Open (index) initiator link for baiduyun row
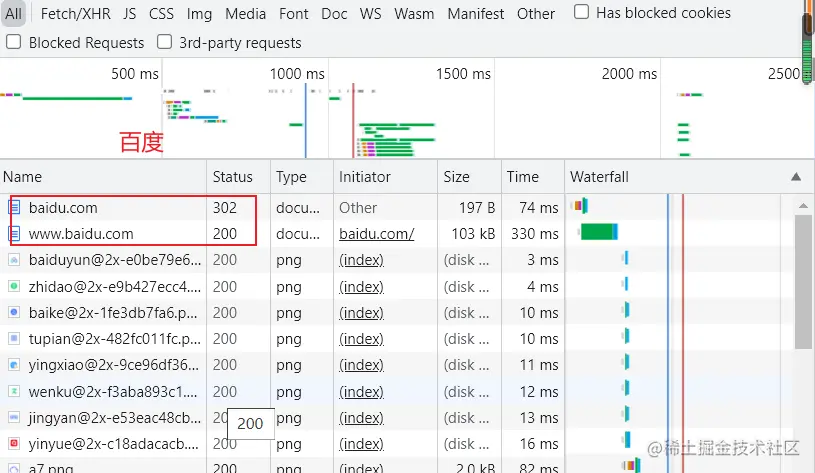The width and height of the screenshot is (815, 473). click(361, 260)
